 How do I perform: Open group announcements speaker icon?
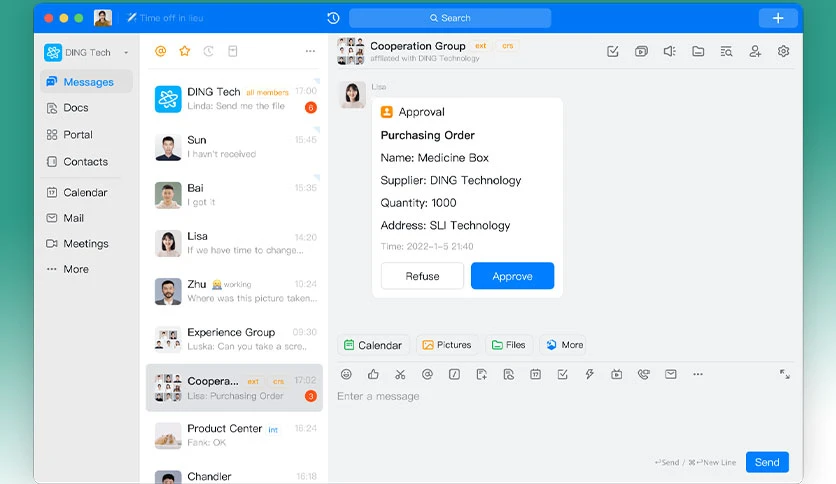coord(670,51)
